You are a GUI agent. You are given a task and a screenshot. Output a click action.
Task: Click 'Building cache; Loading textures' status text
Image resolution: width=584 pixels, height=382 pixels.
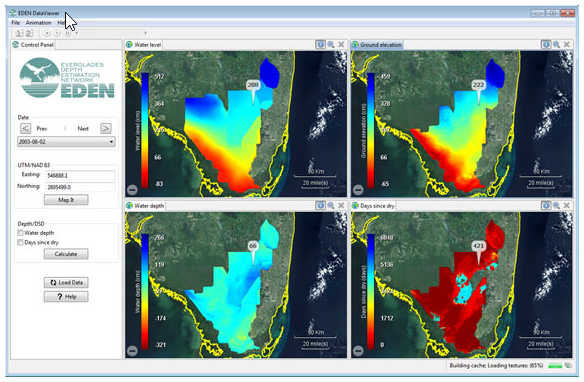point(496,366)
